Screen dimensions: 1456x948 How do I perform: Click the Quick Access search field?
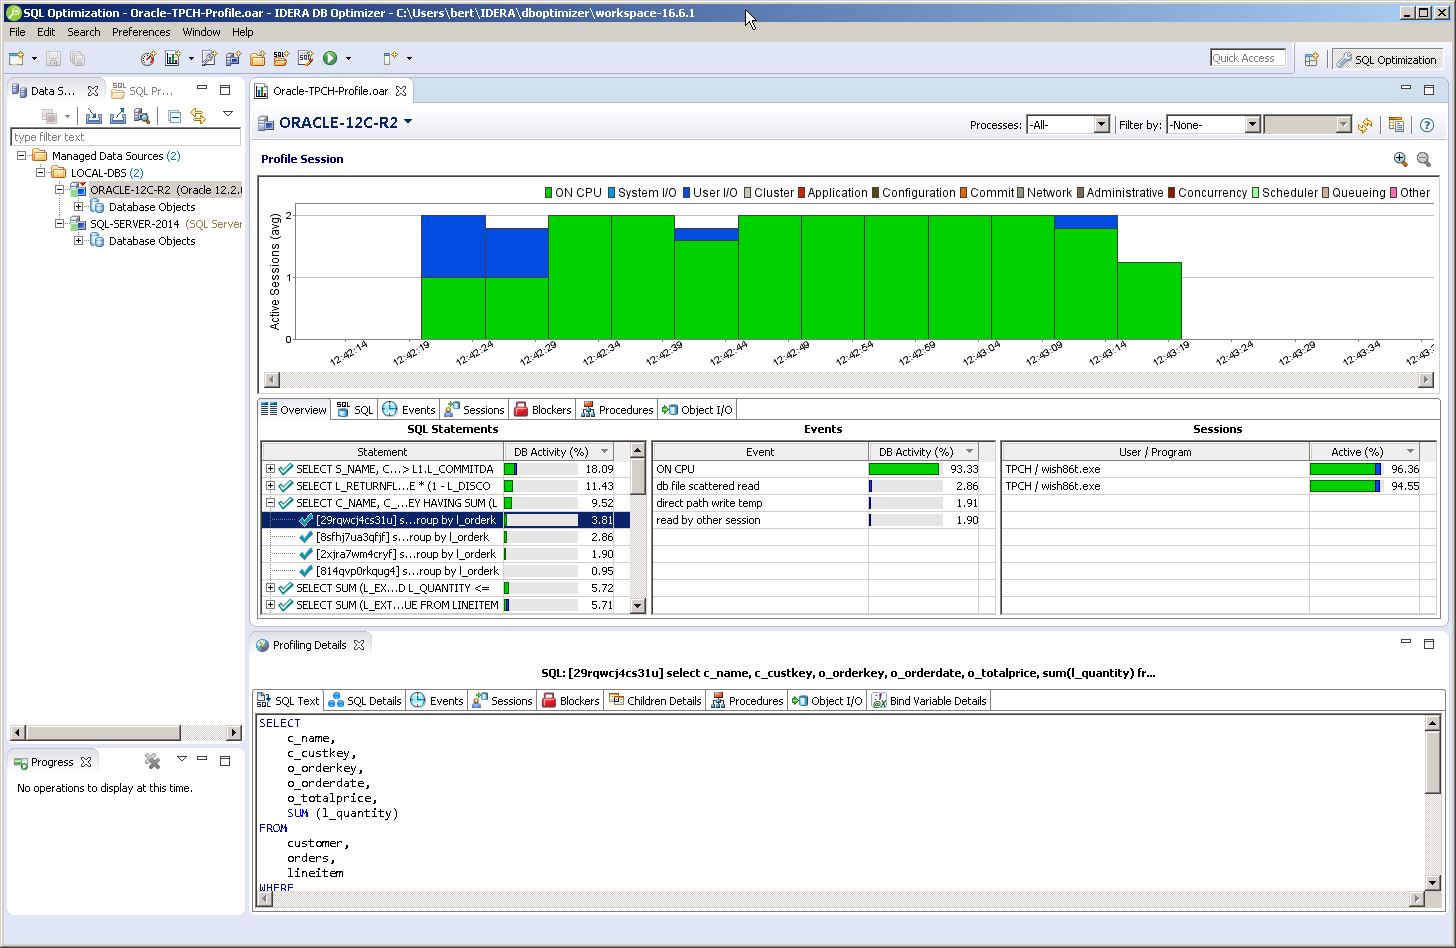[1248, 58]
